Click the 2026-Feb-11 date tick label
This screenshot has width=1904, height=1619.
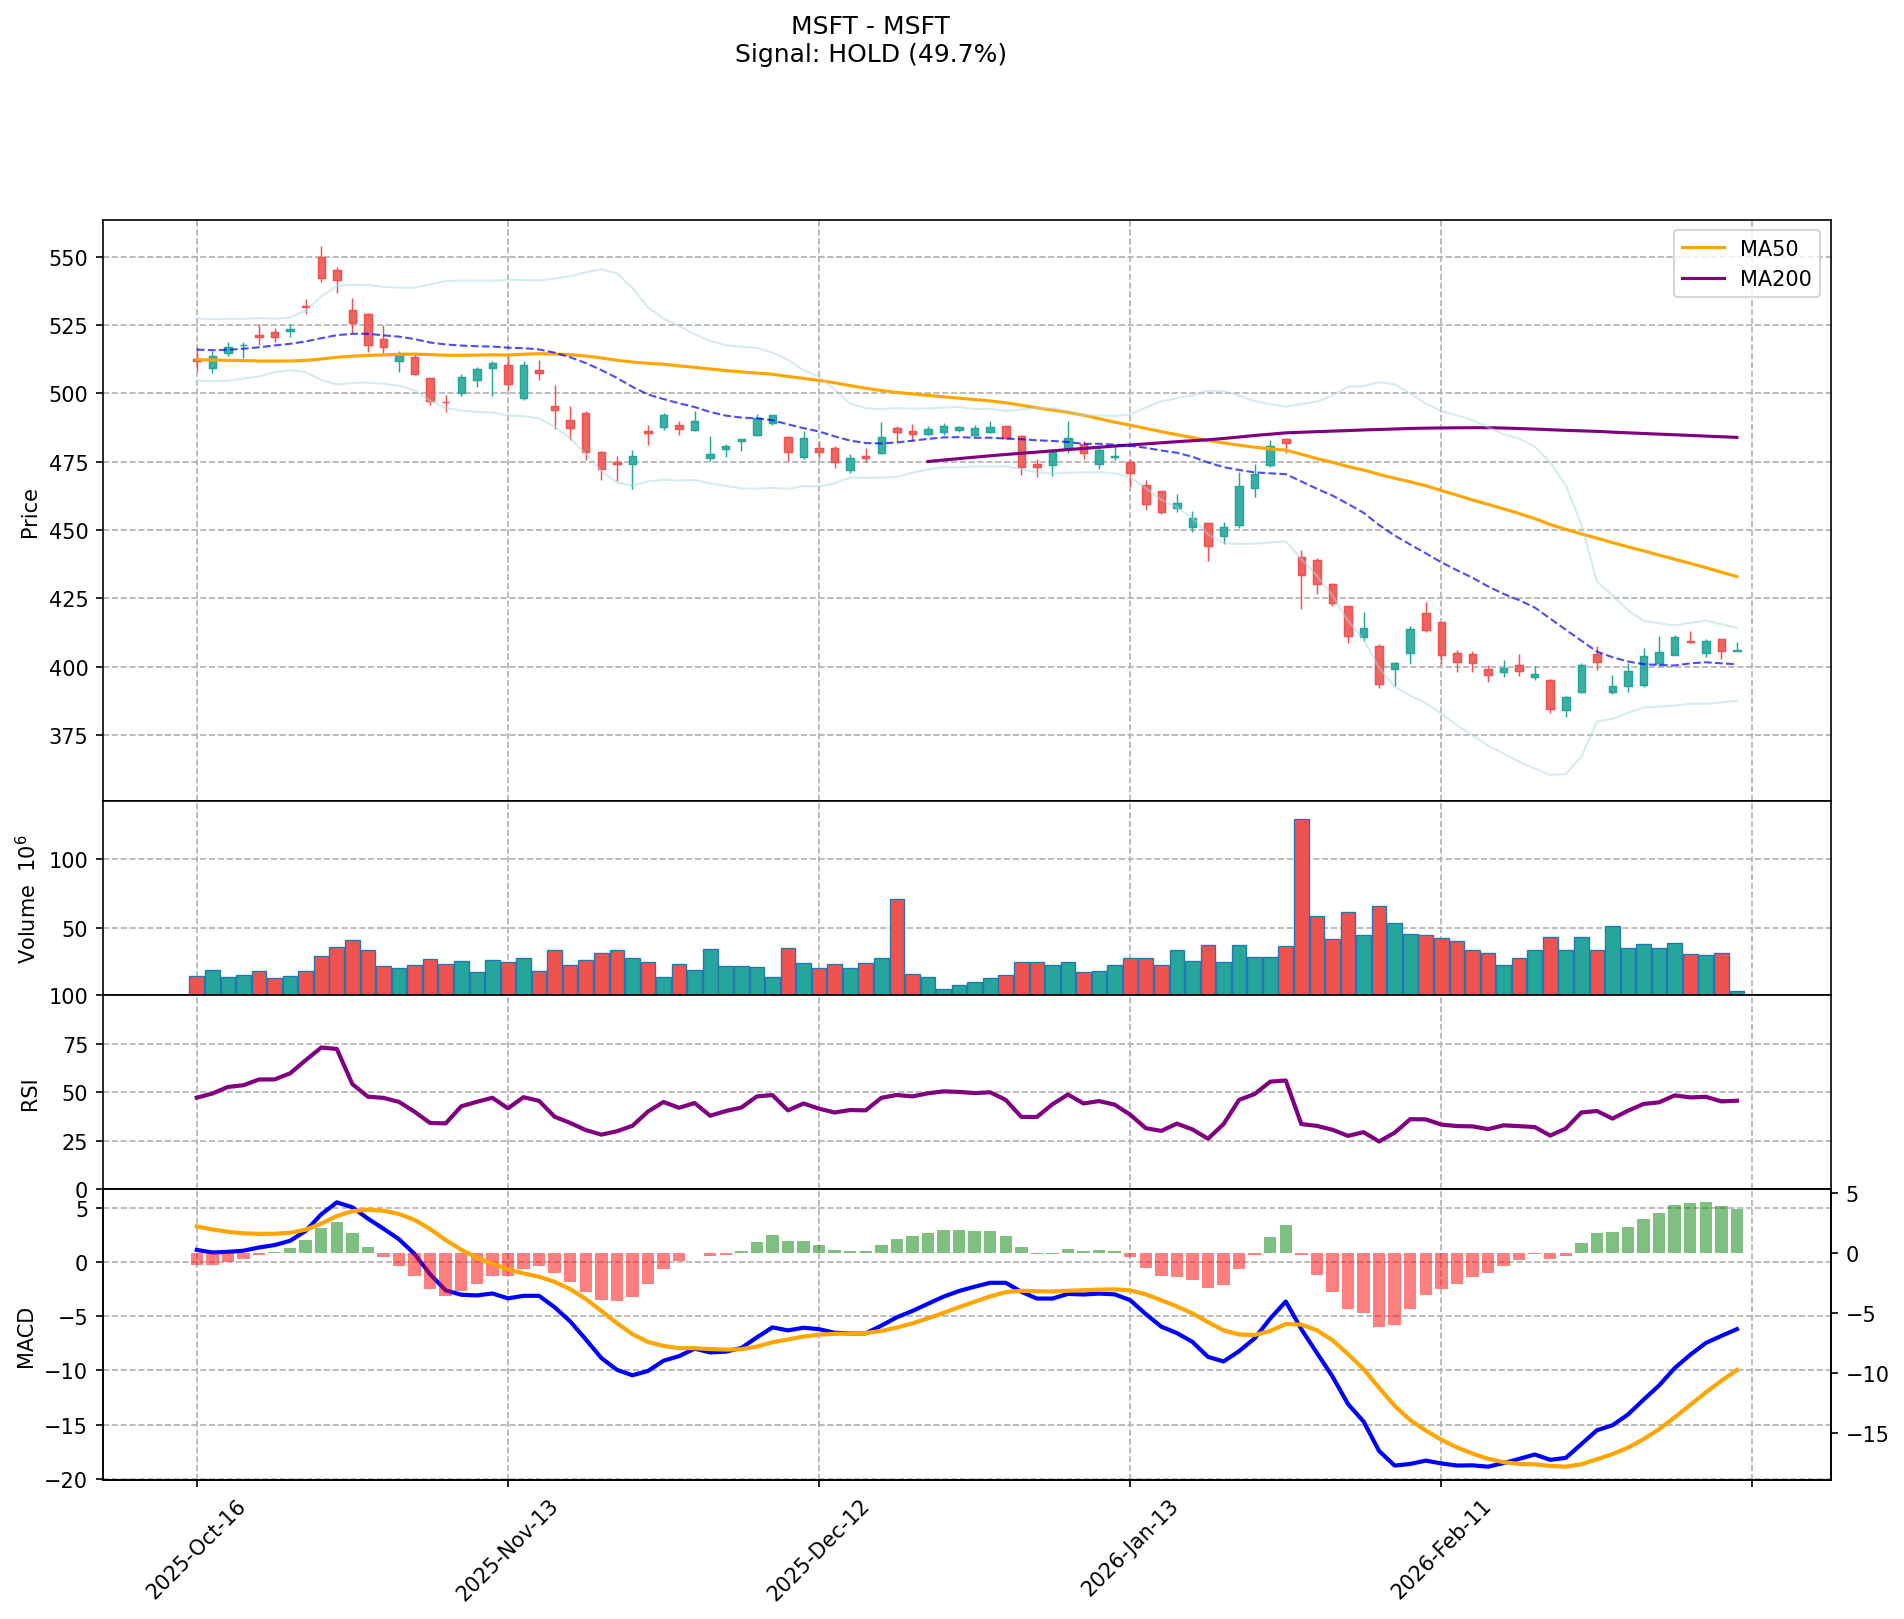point(1438,1549)
